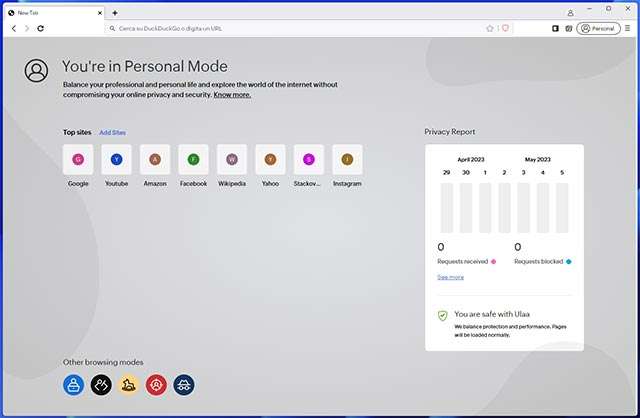The height and width of the screenshot is (418, 640).
Task: Click the Add Sites link
Action: [113, 133]
